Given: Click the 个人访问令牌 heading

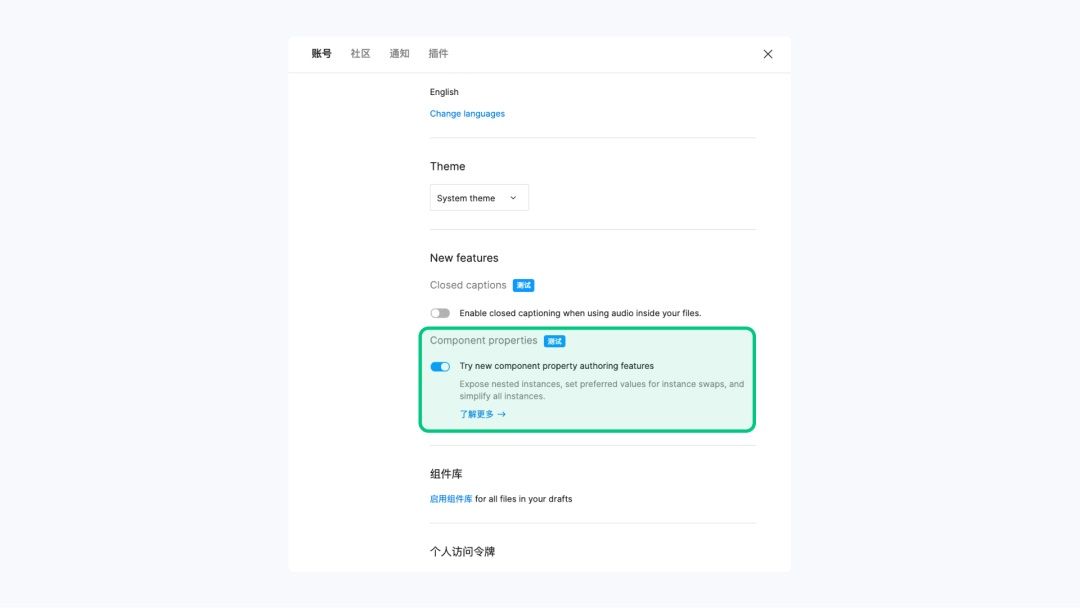Looking at the screenshot, I should (x=462, y=552).
